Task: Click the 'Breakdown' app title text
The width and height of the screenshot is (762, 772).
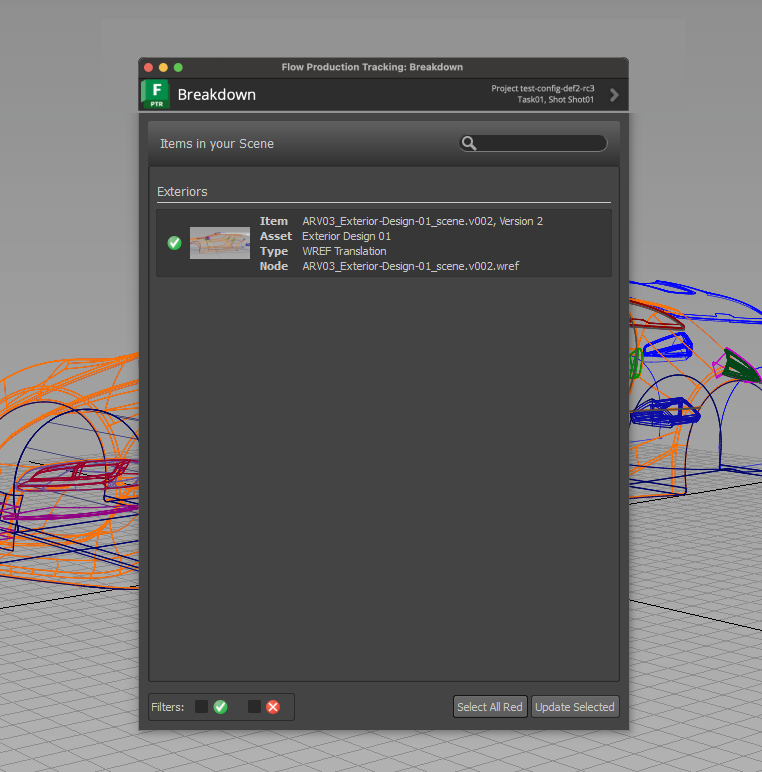Action: click(x=217, y=95)
